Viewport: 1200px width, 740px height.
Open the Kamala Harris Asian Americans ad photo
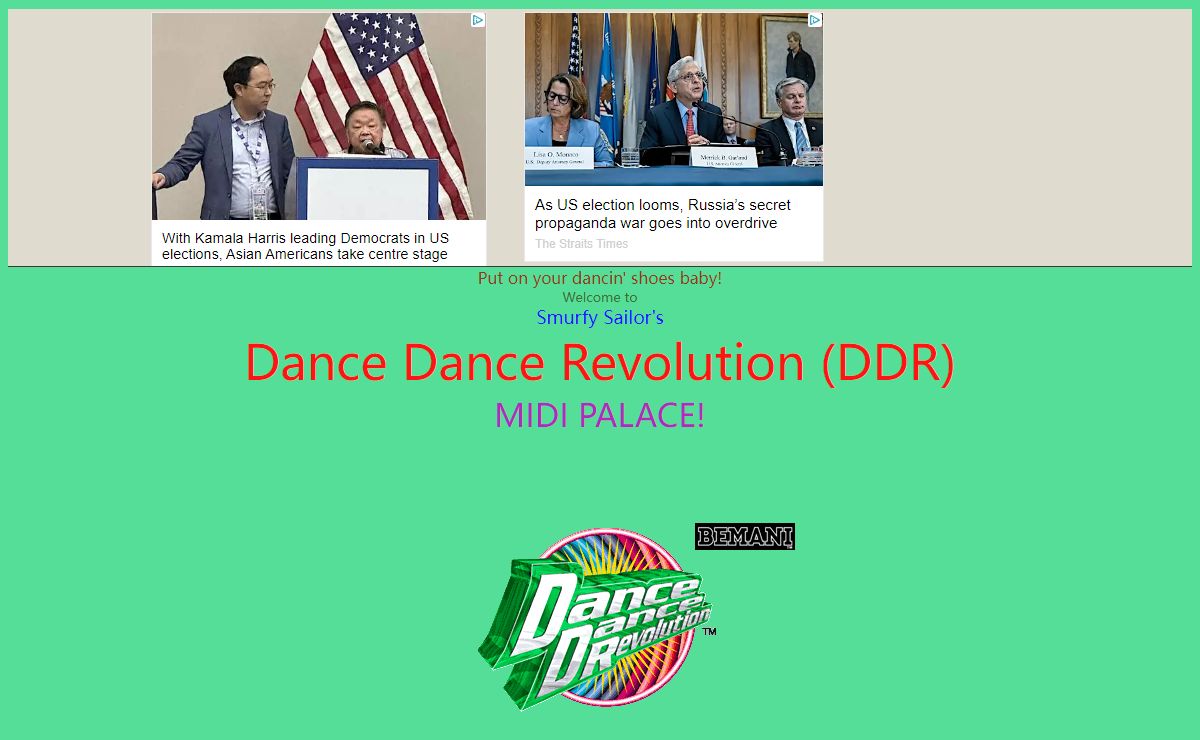319,116
